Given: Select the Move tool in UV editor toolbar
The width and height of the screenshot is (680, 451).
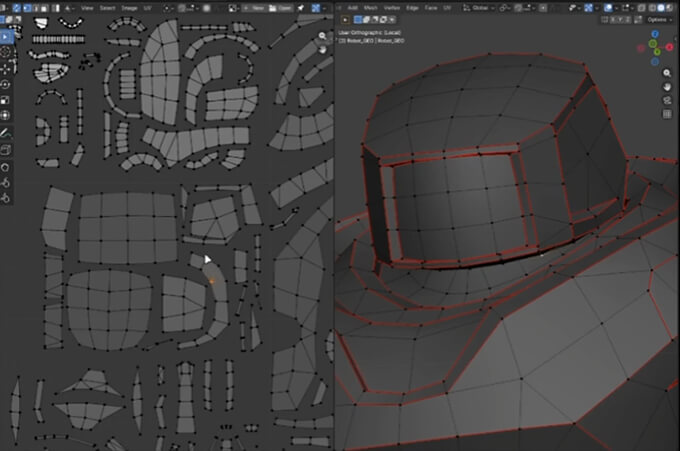Looking at the screenshot, I should [x=6, y=67].
